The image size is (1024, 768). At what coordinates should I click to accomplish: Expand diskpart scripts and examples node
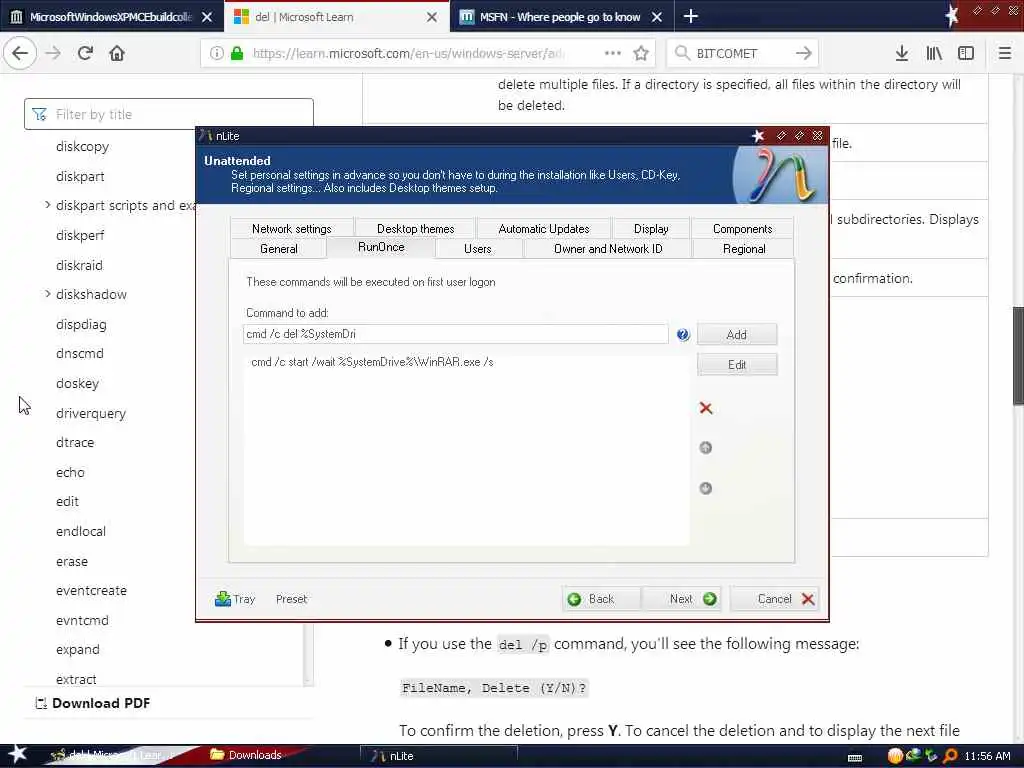(x=47, y=205)
